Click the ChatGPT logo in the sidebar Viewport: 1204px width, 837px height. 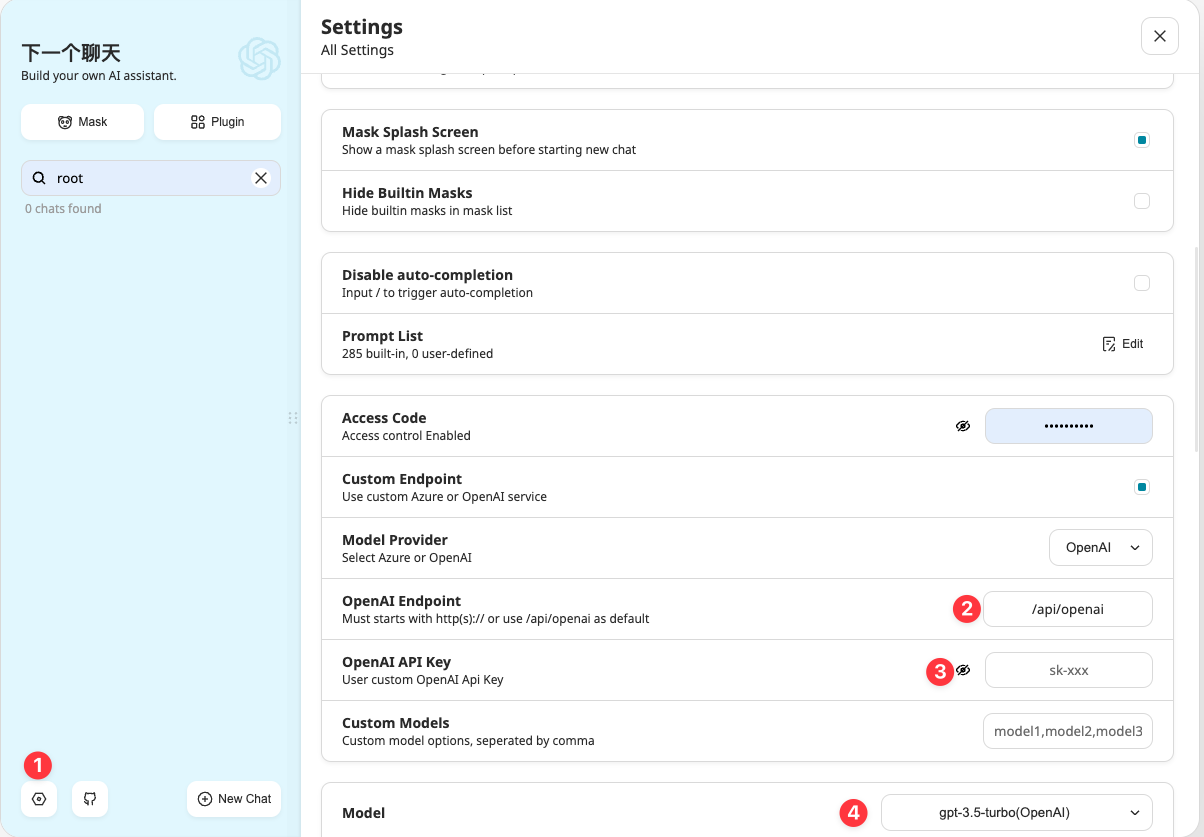(x=259, y=59)
